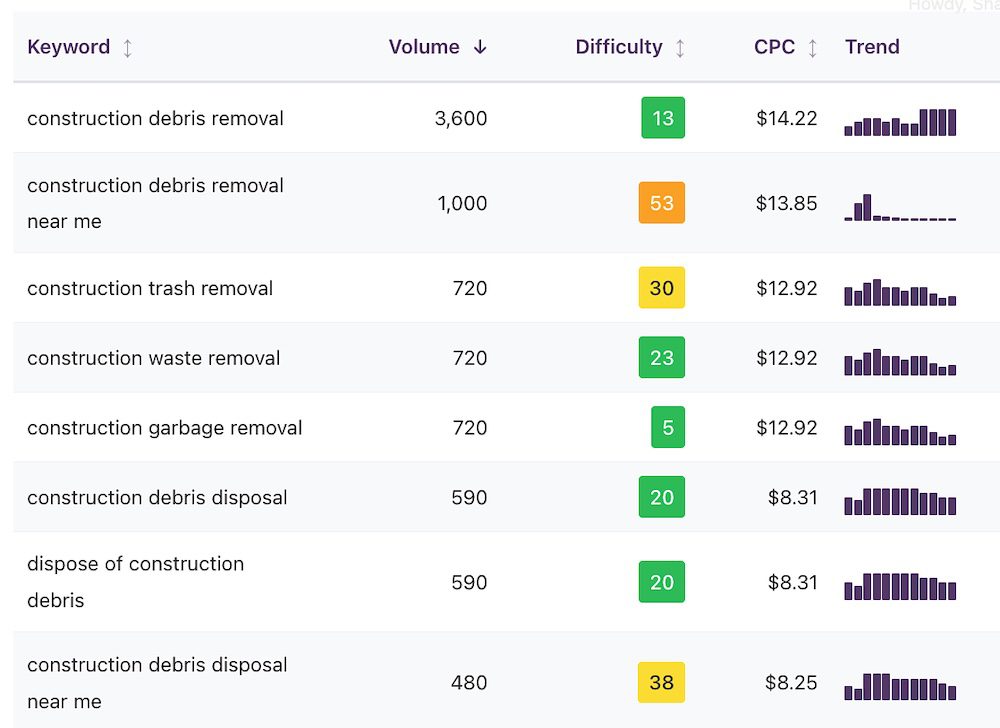
Task: Click the $8.25 CPC value
Action: (791, 683)
